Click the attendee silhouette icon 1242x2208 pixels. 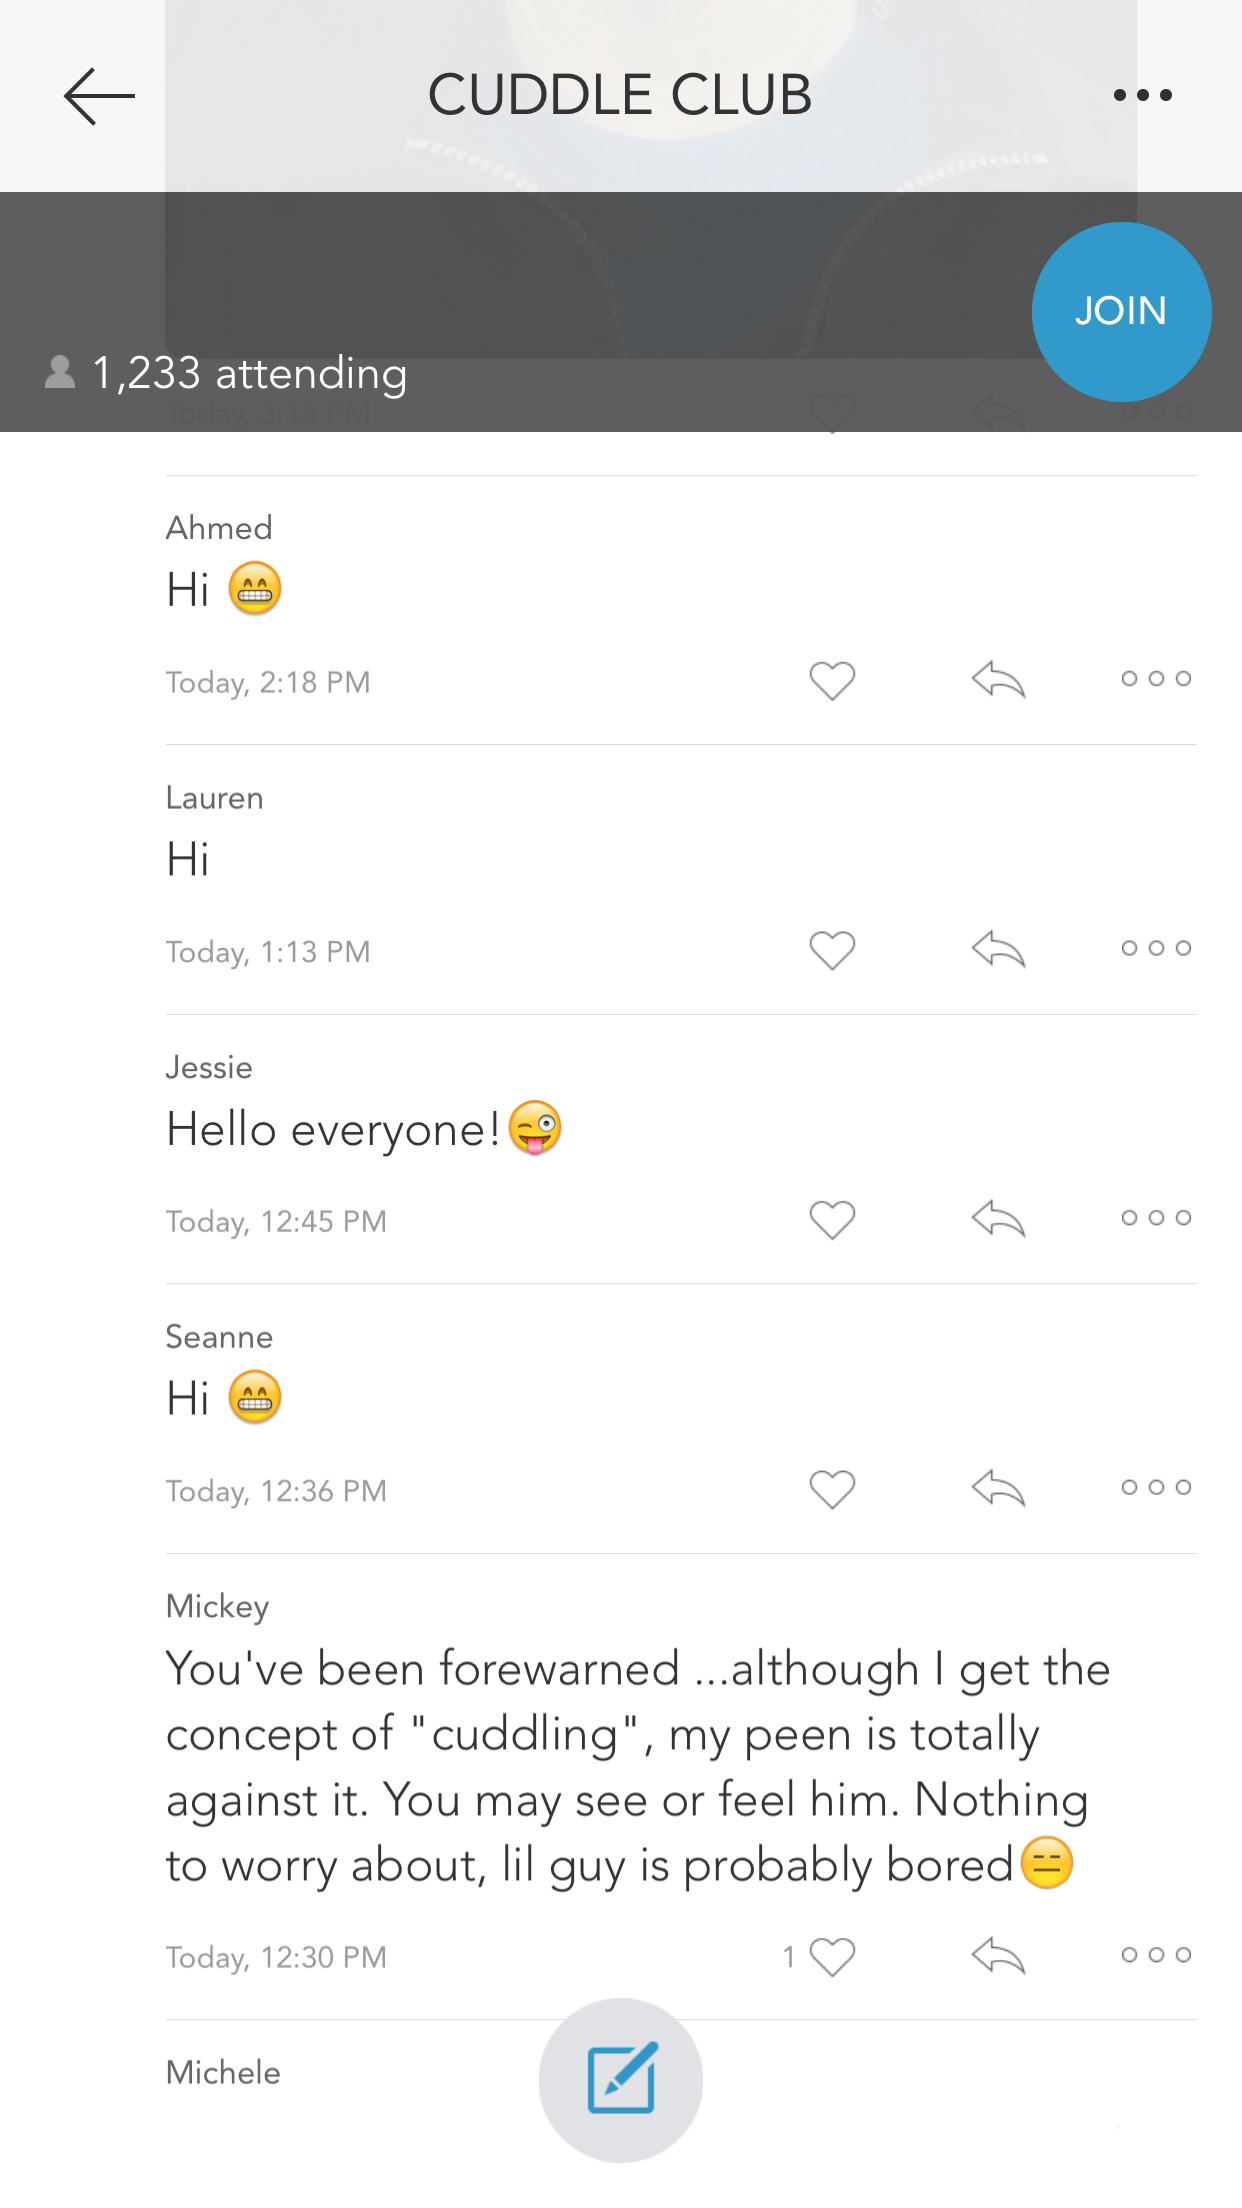point(57,373)
